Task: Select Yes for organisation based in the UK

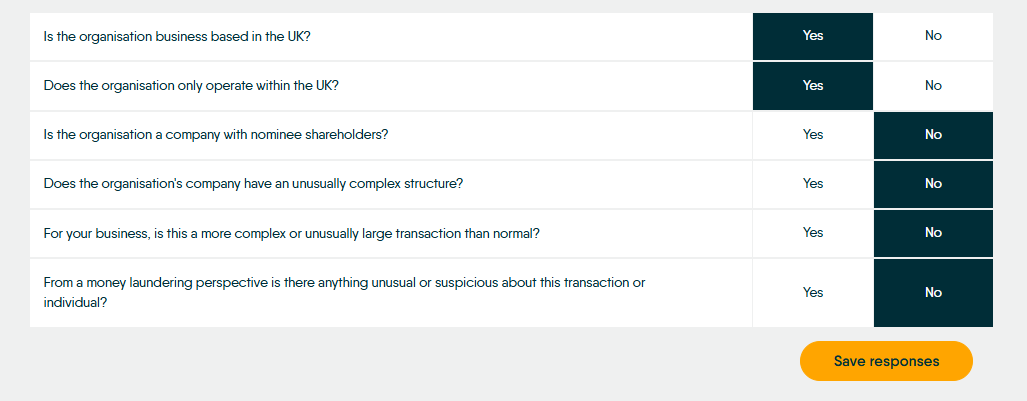Action: 813,36
